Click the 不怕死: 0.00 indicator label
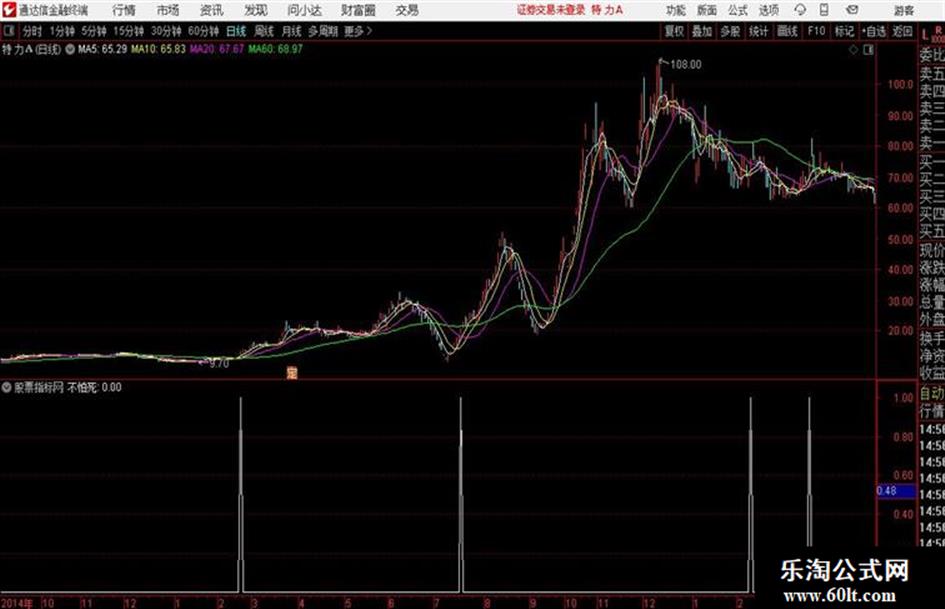Viewport: 945px width, 609px height. pyautogui.click(x=95, y=387)
